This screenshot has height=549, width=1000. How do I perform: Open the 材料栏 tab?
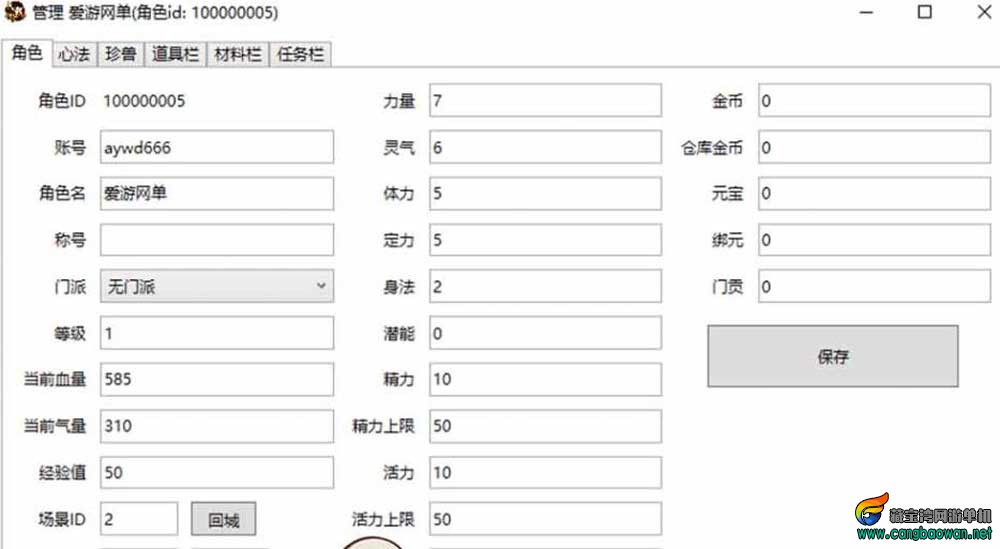(238, 54)
